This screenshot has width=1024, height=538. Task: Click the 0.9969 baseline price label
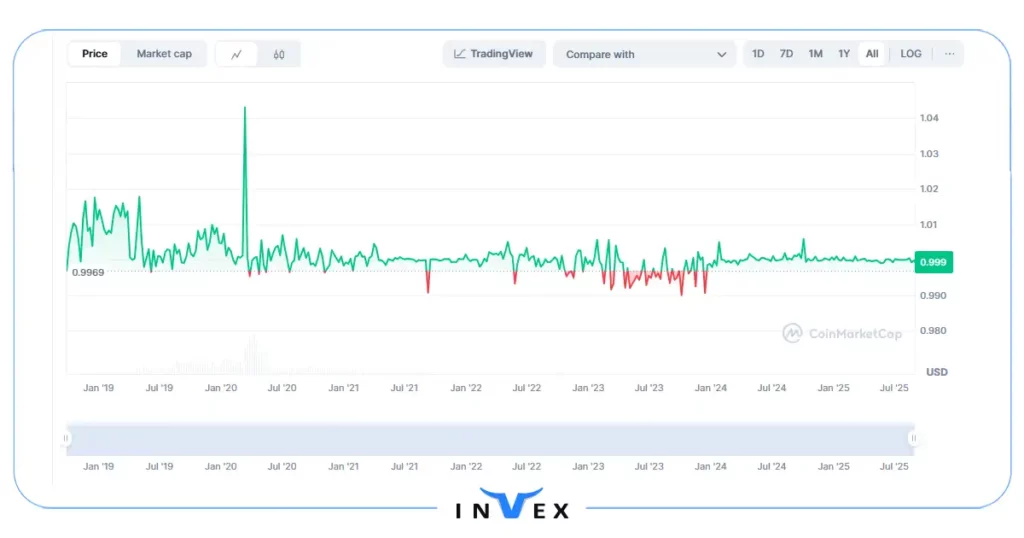pyautogui.click(x=88, y=272)
